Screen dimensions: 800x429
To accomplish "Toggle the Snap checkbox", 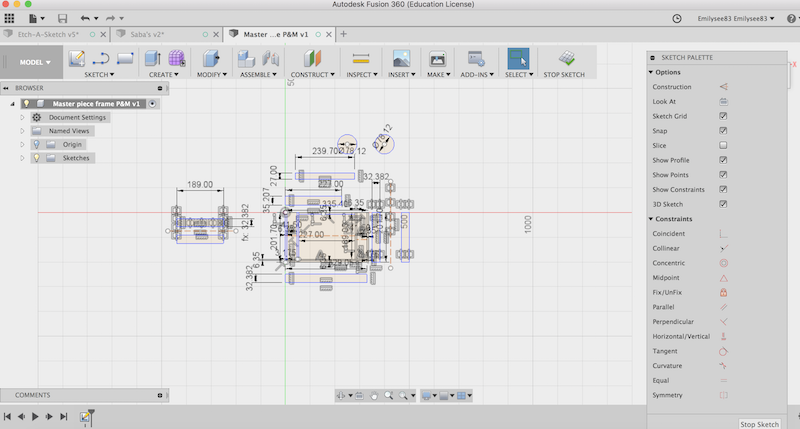I will point(723,131).
